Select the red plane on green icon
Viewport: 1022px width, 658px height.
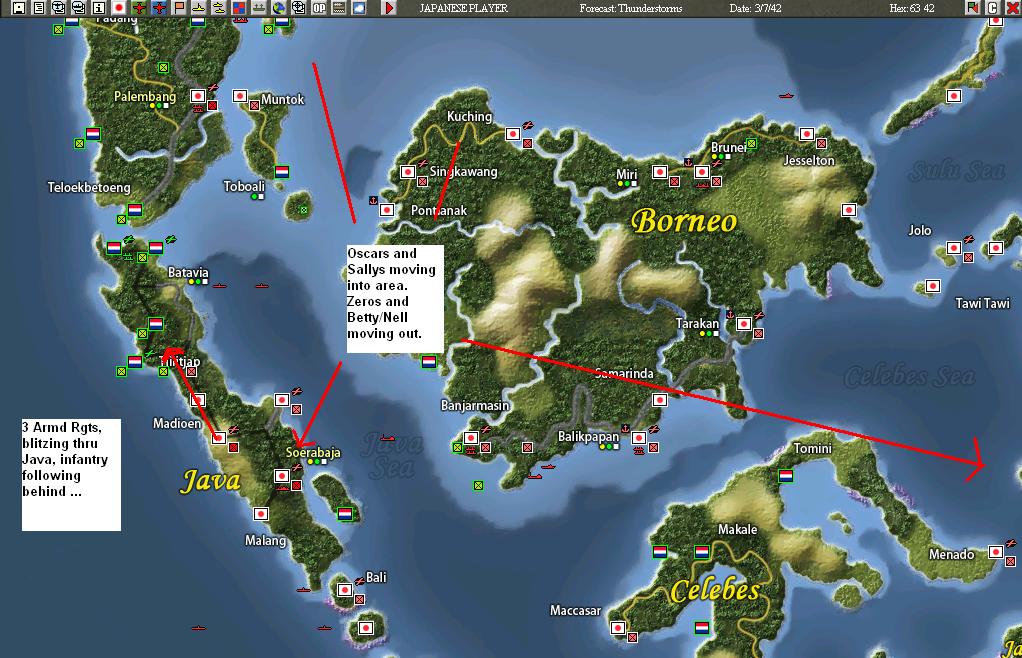139,8
